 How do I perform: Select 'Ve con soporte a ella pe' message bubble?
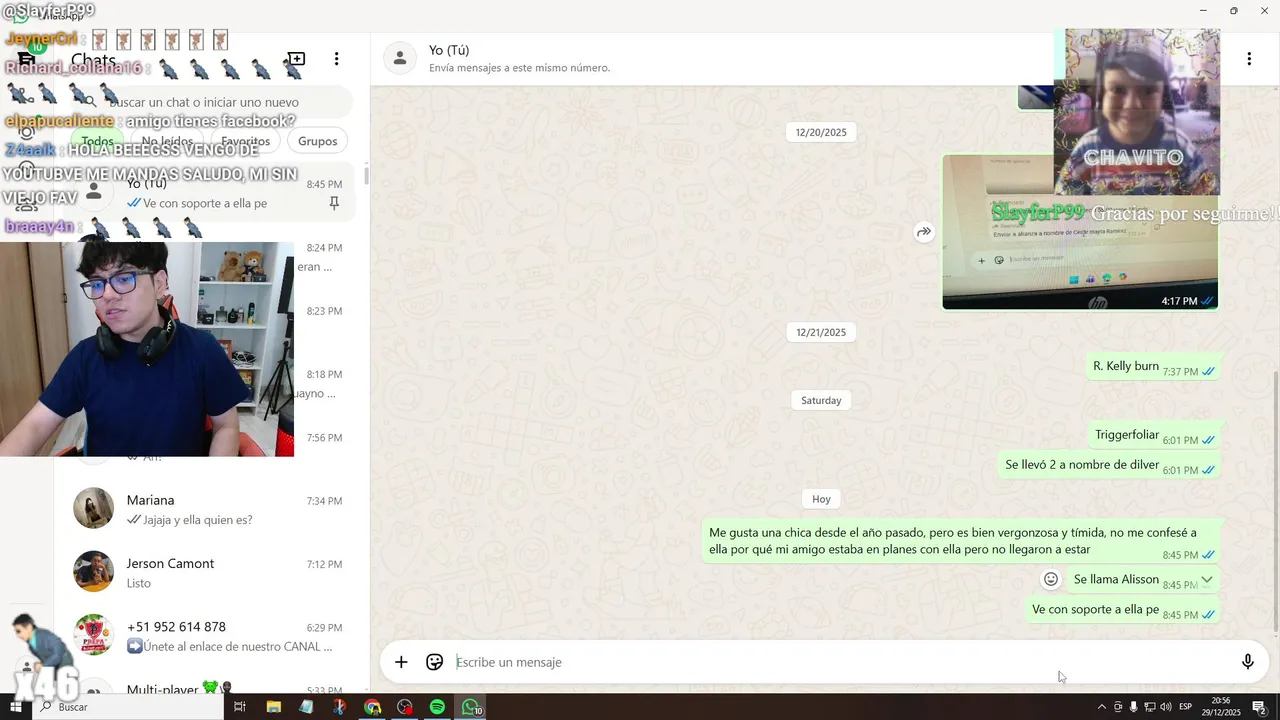pyautogui.click(x=1123, y=610)
